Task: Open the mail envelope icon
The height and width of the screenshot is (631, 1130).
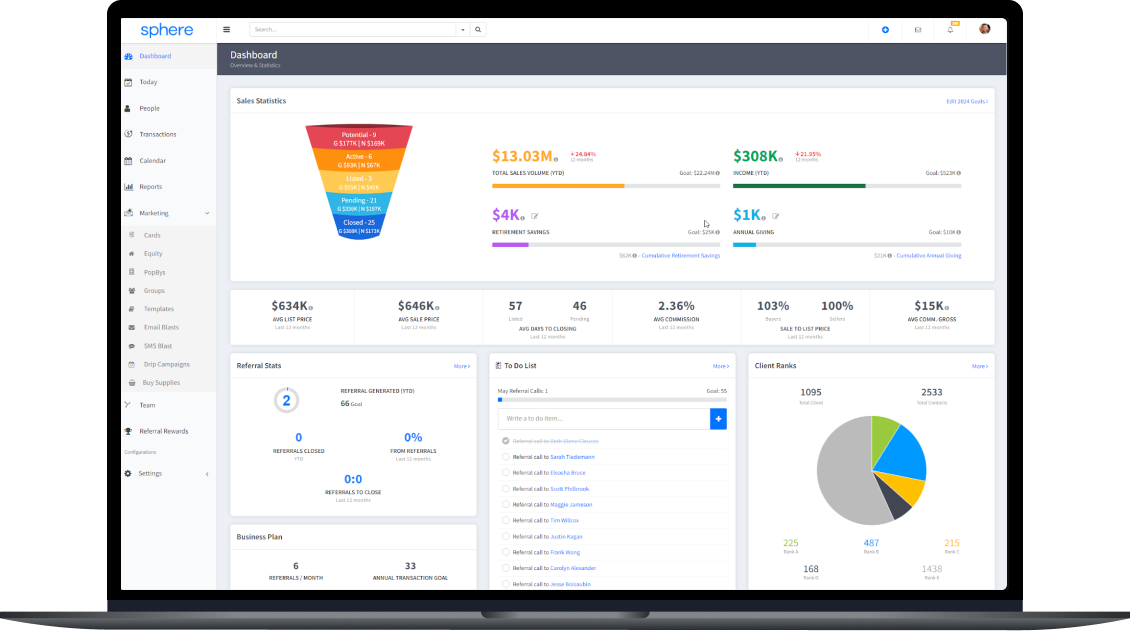Action: tap(918, 30)
